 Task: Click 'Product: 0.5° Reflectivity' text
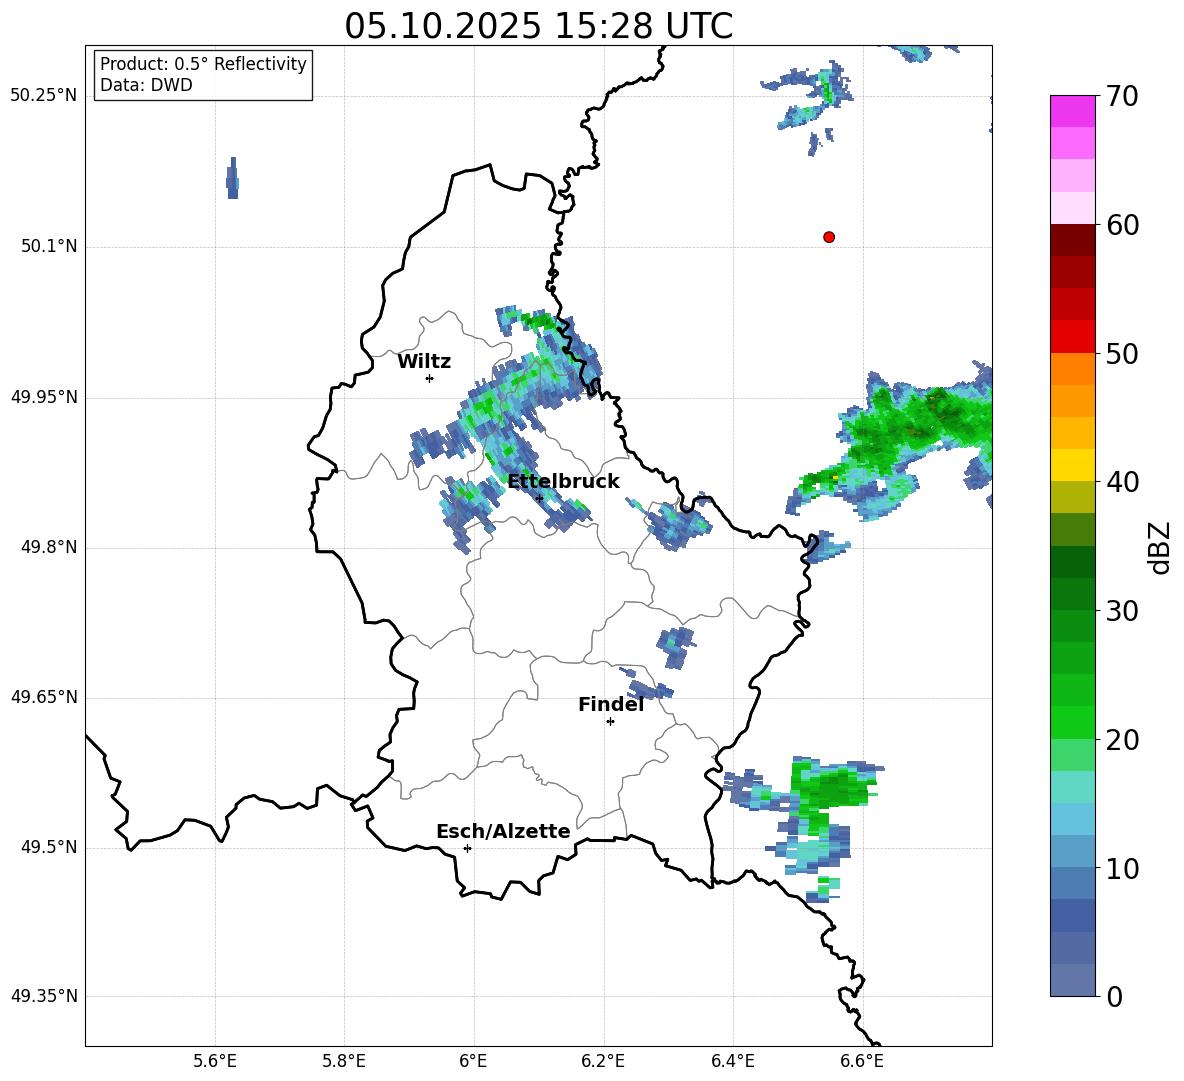pyautogui.click(x=203, y=63)
